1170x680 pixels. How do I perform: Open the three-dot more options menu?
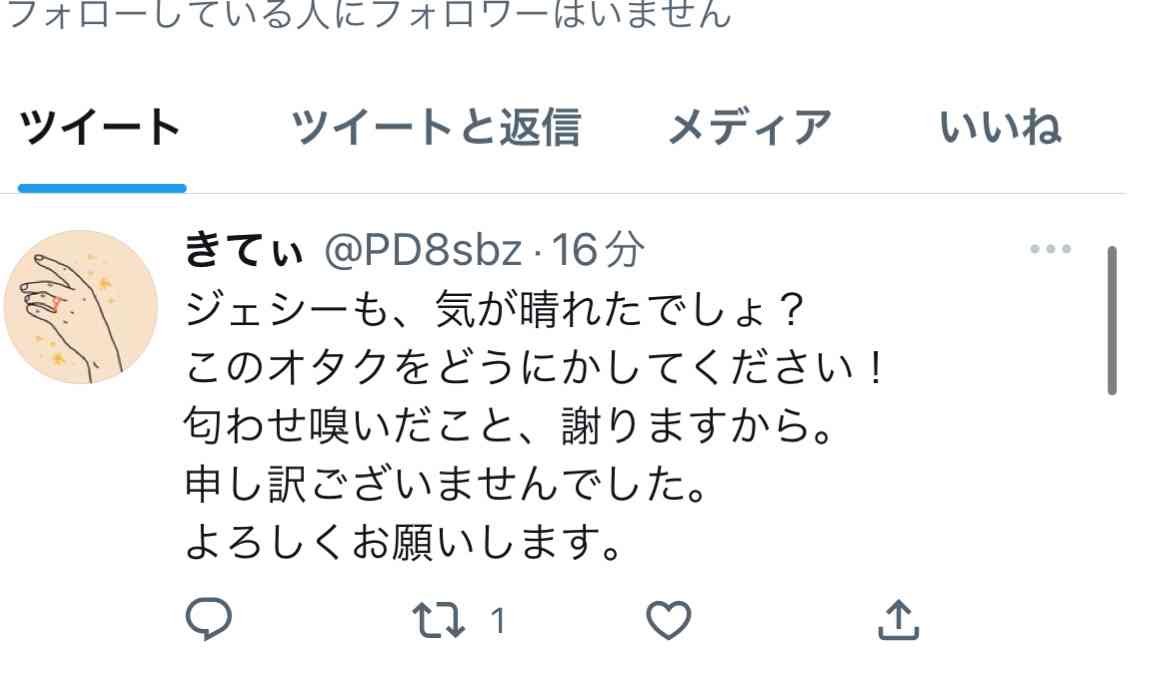coord(1051,249)
